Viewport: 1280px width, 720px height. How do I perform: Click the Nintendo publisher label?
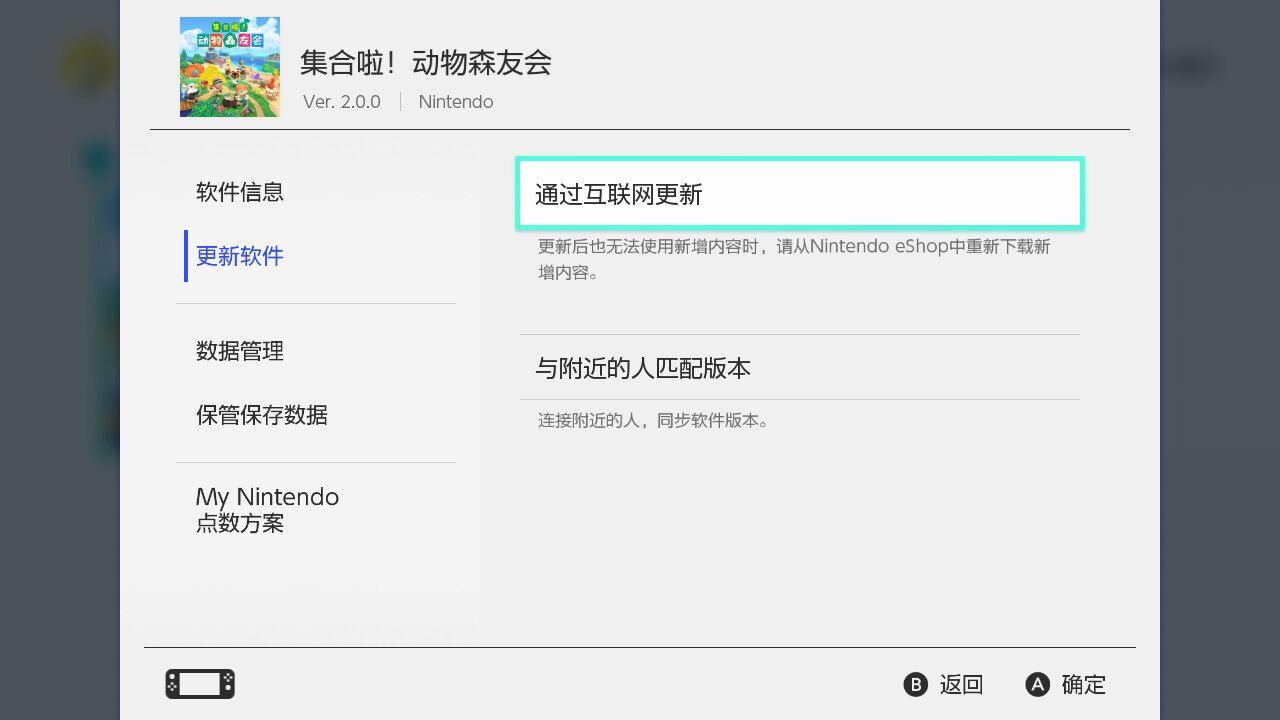pos(455,102)
